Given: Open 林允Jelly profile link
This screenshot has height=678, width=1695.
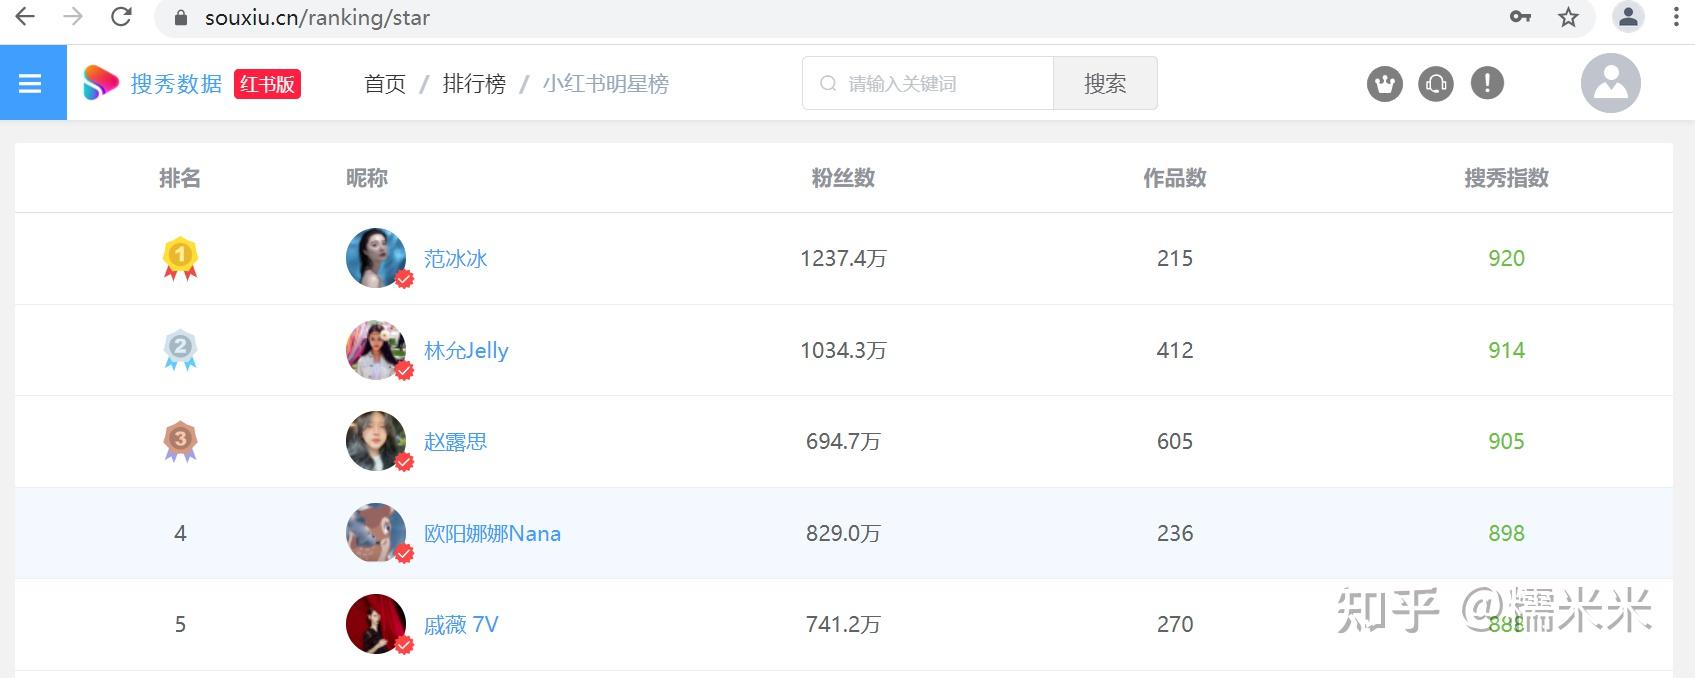Looking at the screenshot, I should [466, 351].
